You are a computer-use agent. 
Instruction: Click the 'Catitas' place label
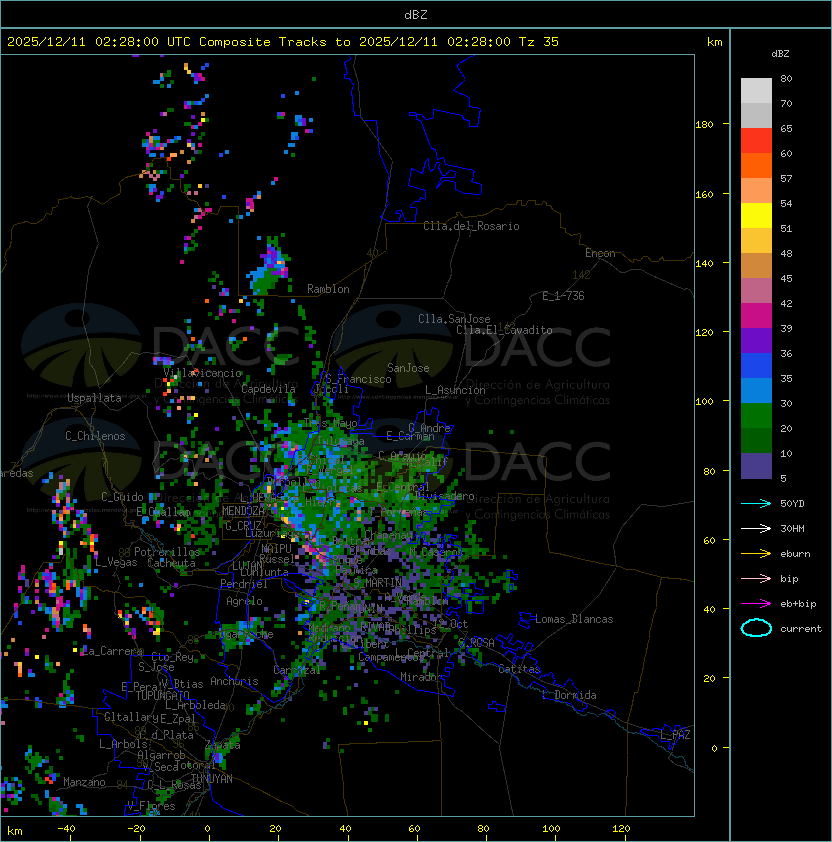tap(519, 669)
